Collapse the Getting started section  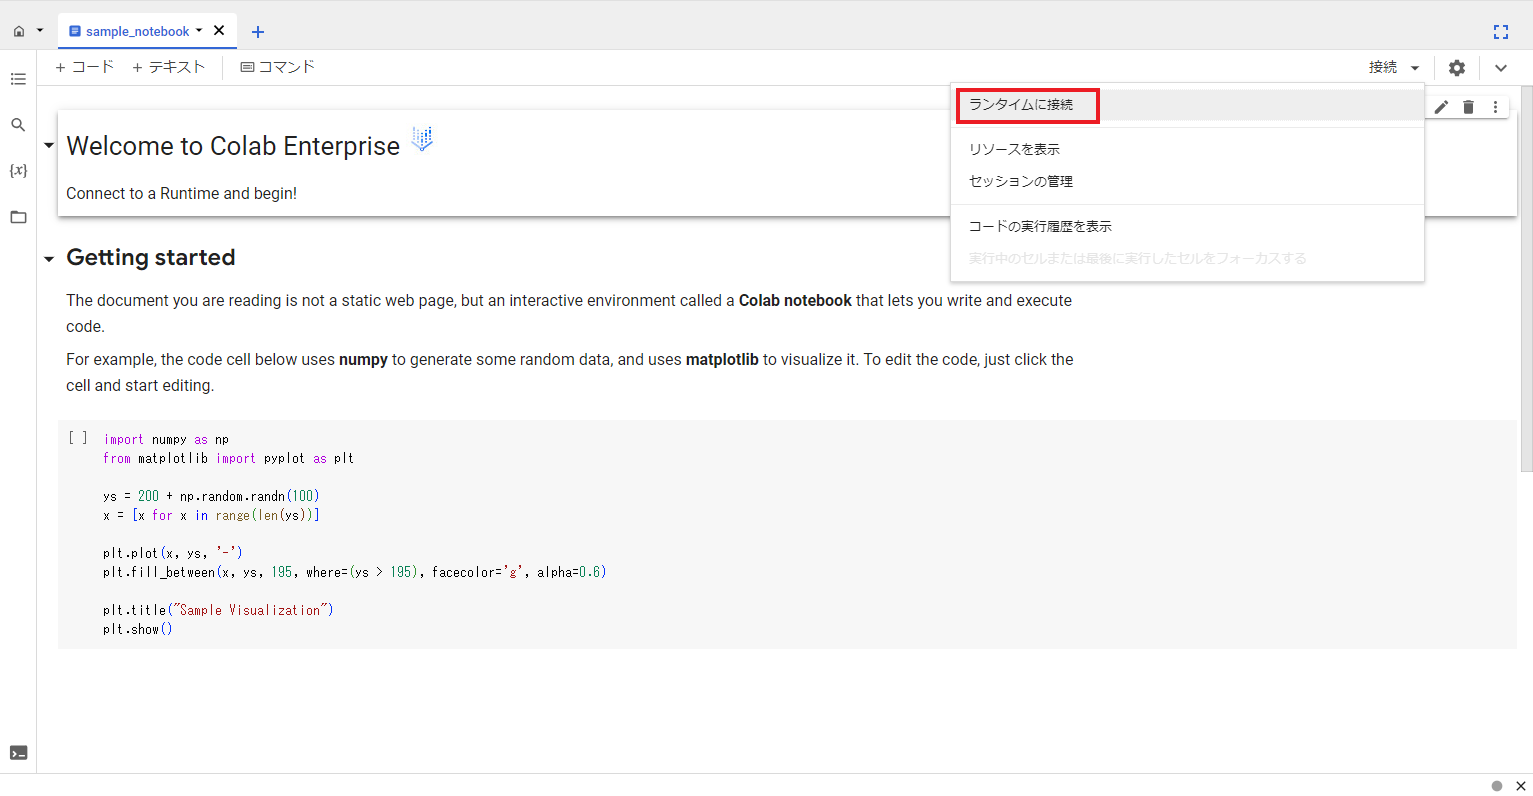coord(48,259)
